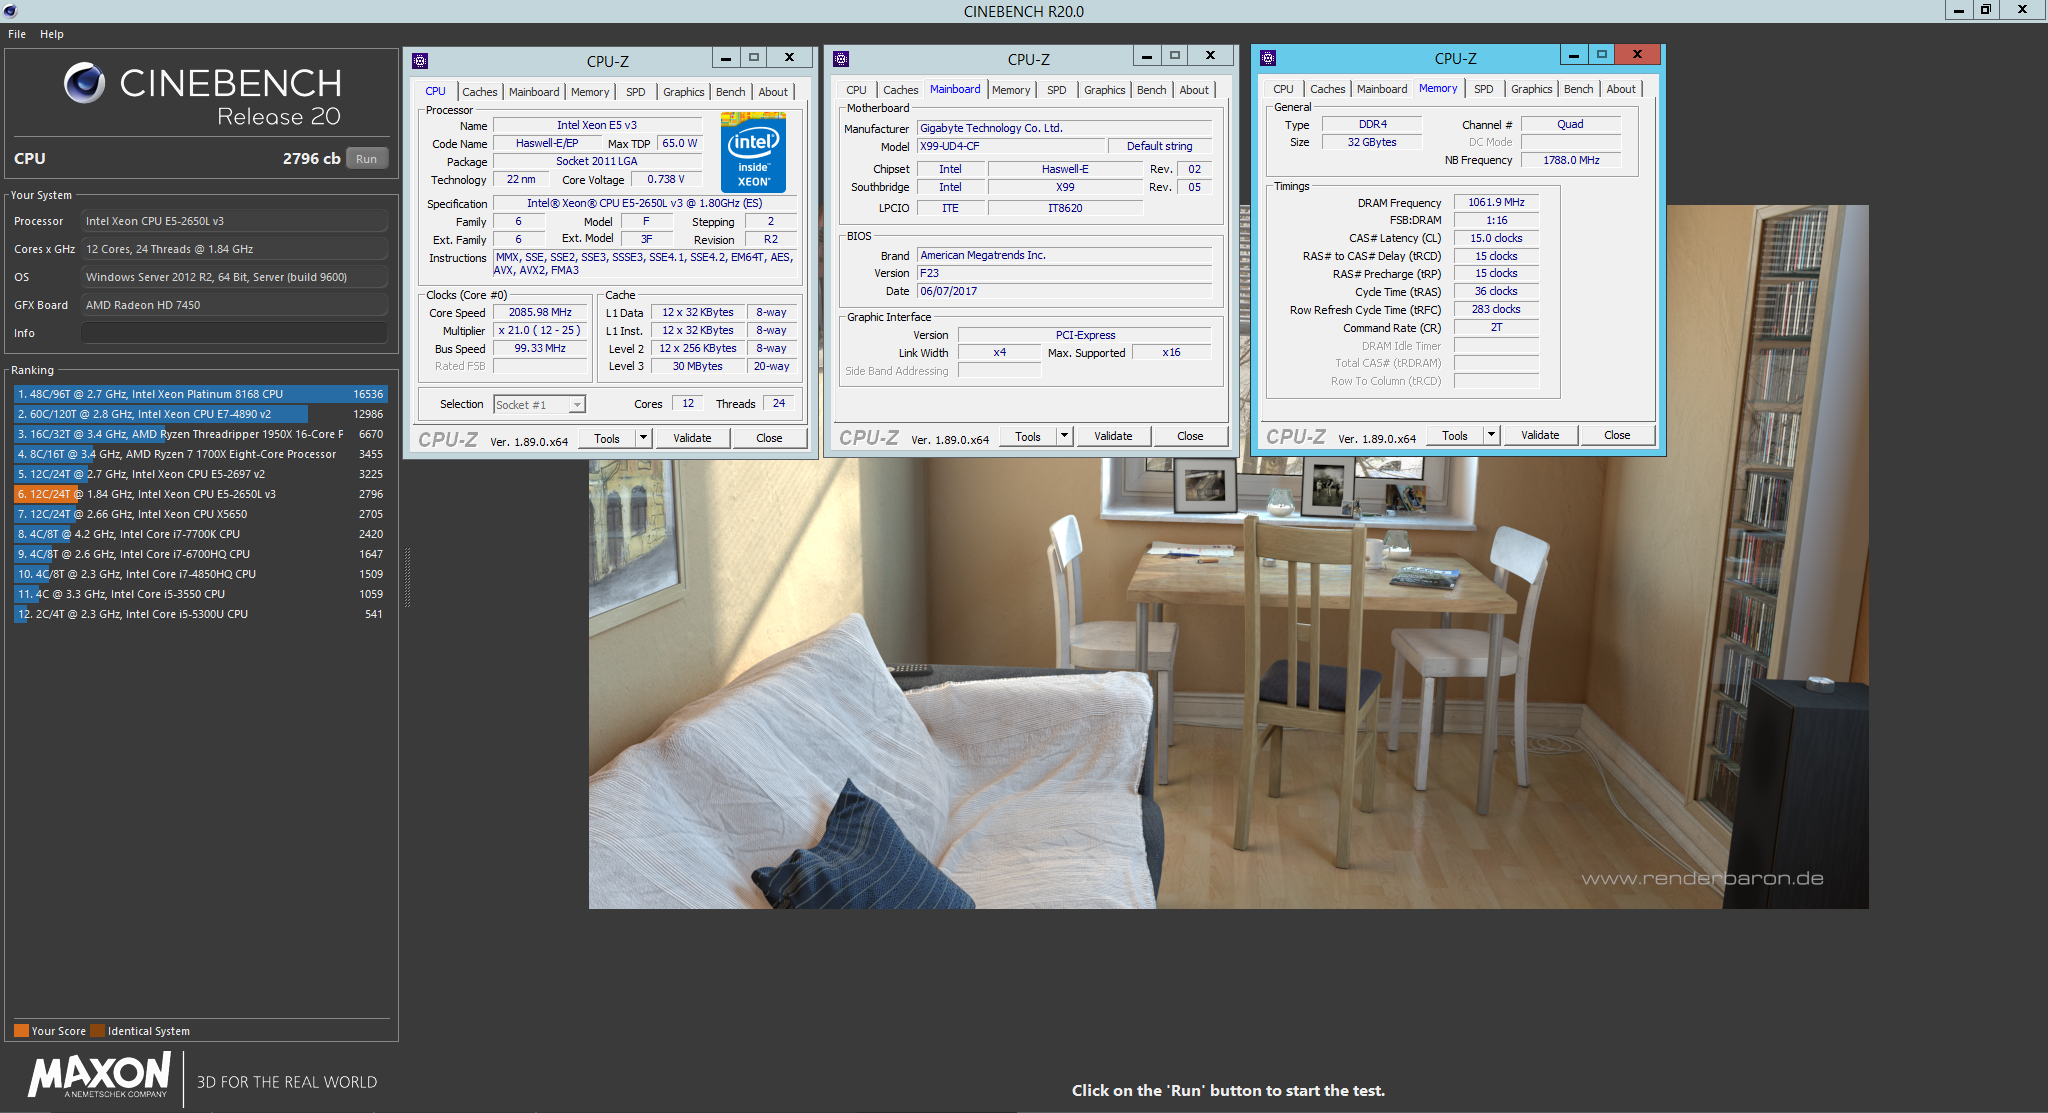This screenshot has width=2048, height=1113.
Task: Click the Processor field Intel Xeon CPU E5-2650L v3
Action: (234, 221)
